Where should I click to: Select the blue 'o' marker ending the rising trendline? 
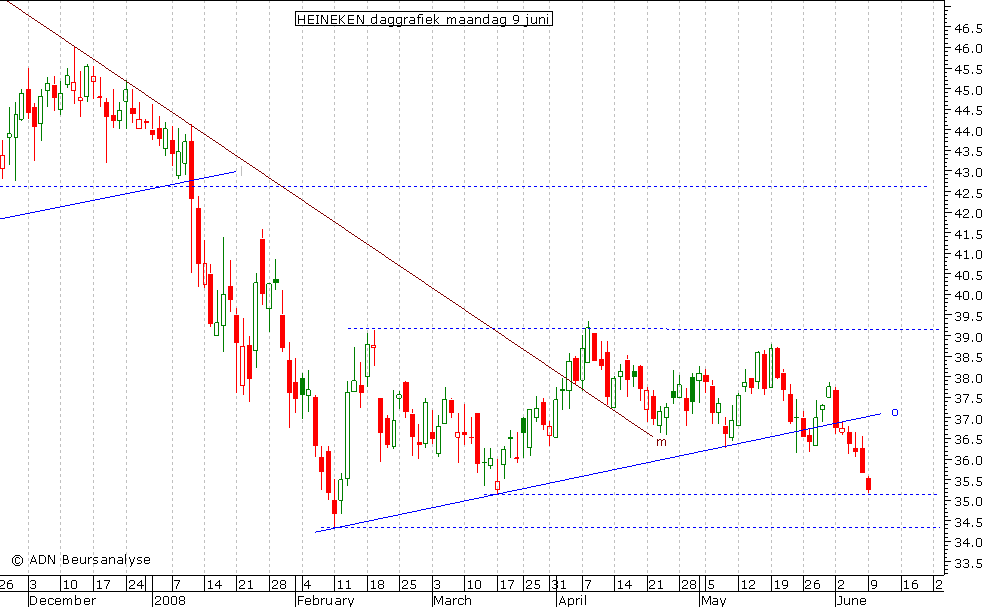(895, 413)
